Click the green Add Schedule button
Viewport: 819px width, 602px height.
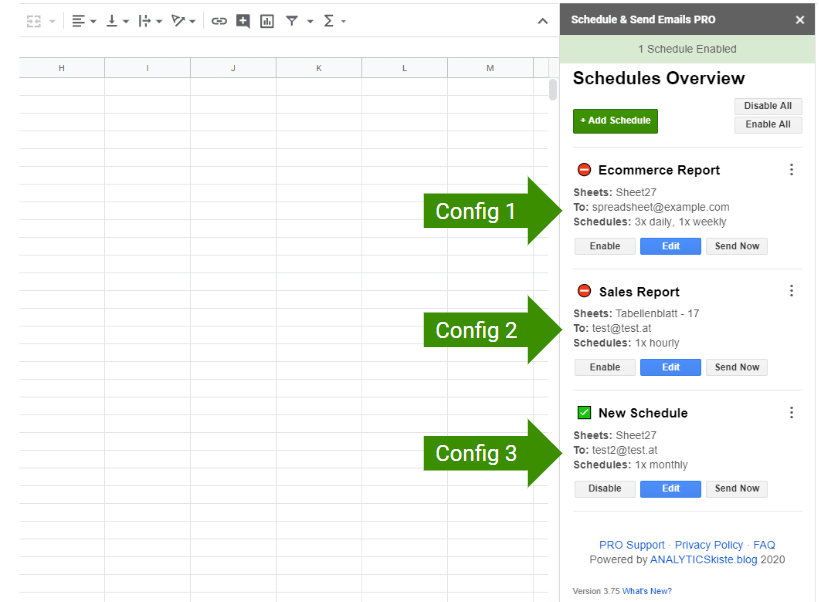click(x=615, y=121)
